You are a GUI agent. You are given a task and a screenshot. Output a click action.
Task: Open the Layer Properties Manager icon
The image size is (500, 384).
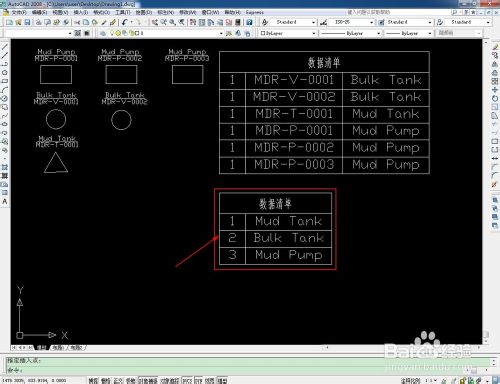103,33
